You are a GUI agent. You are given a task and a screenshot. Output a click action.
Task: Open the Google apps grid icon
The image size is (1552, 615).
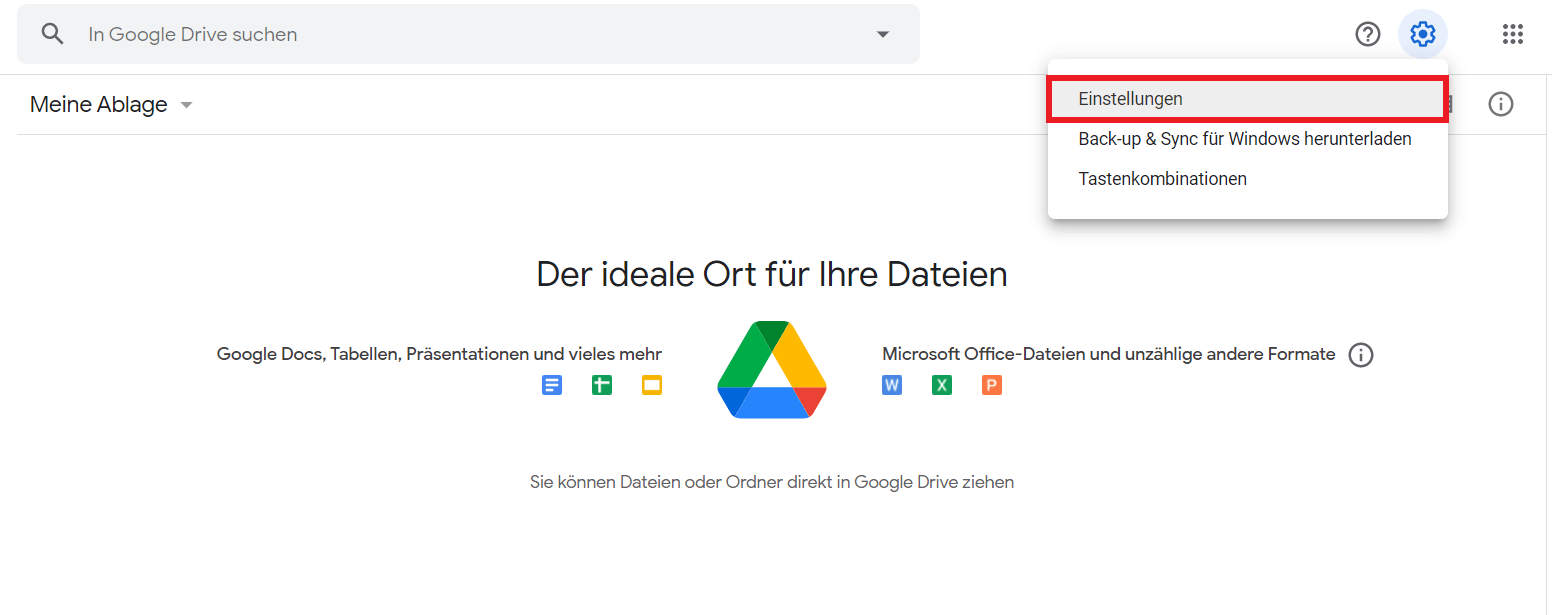tap(1513, 34)
